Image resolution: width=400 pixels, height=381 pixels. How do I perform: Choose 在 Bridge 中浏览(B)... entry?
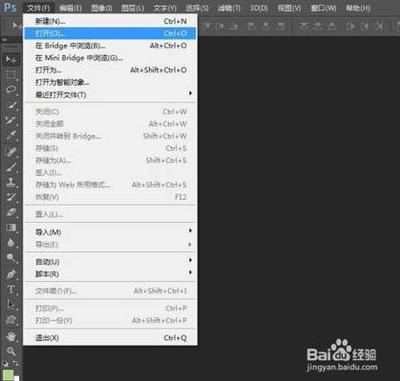tap(110, 46)
